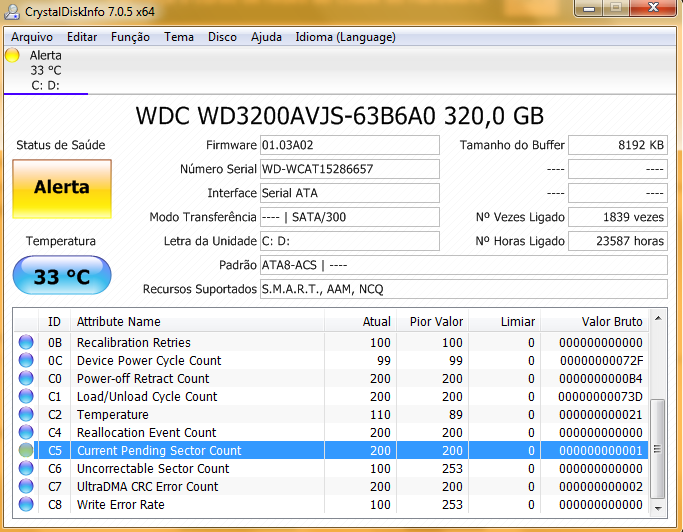Select the UltraDMA CRC Error Count text
The height and width of the screenshot is (532, 683).
tap(147, 486)
